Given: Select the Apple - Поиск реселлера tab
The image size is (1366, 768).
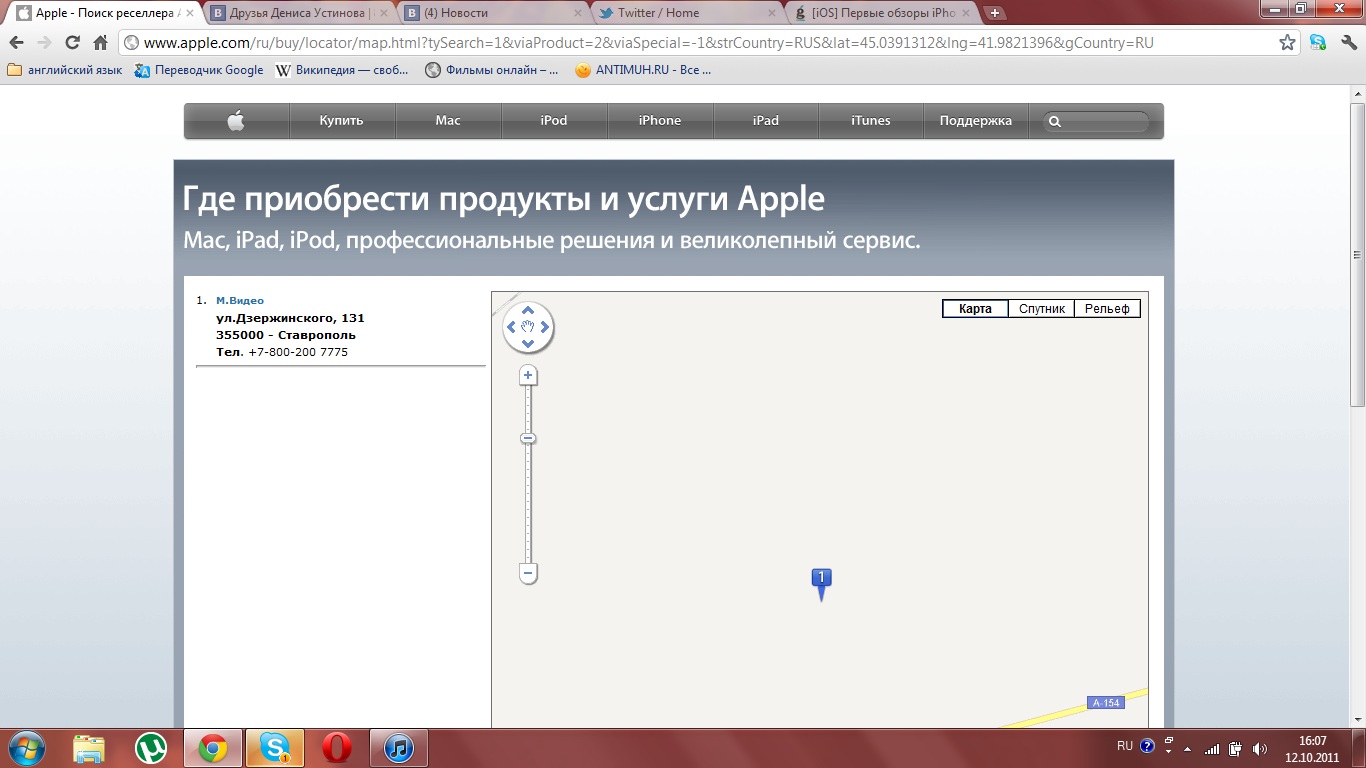Looking at the screenshot, I should click(105, 13).
